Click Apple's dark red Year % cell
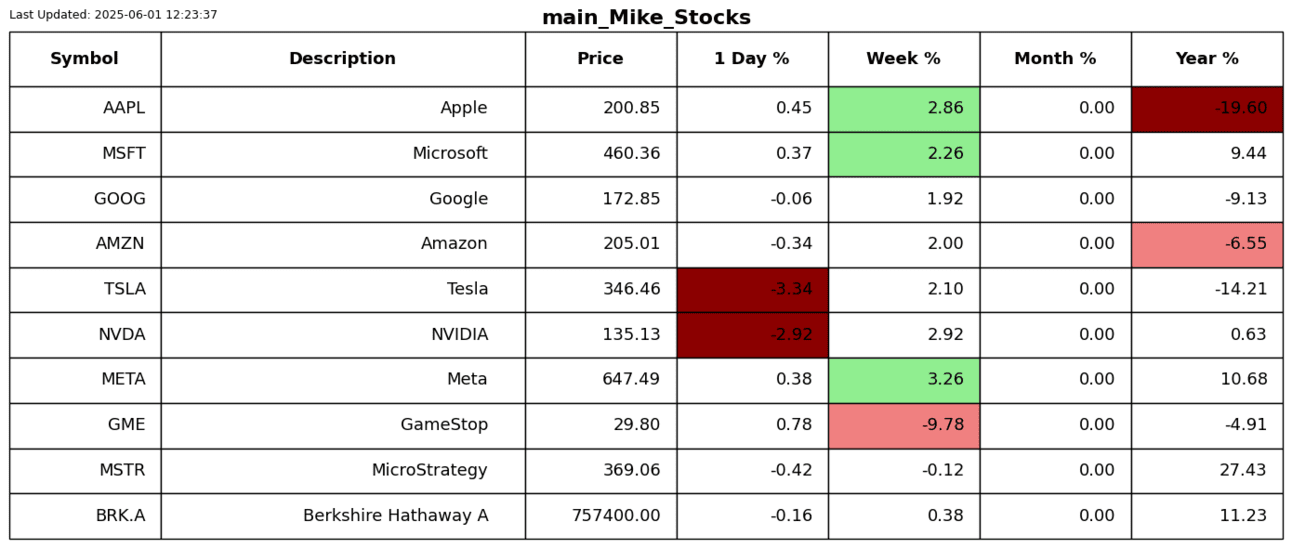This screenshot has width=1292, height=548. pos(1207,109)
